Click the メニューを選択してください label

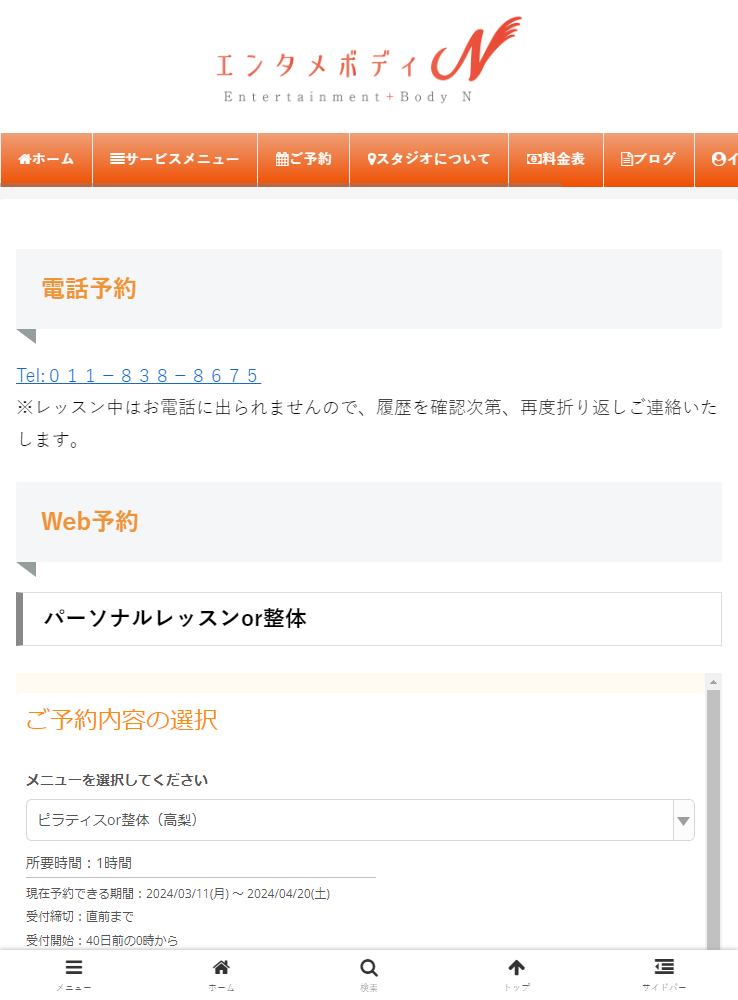(117, 780)
